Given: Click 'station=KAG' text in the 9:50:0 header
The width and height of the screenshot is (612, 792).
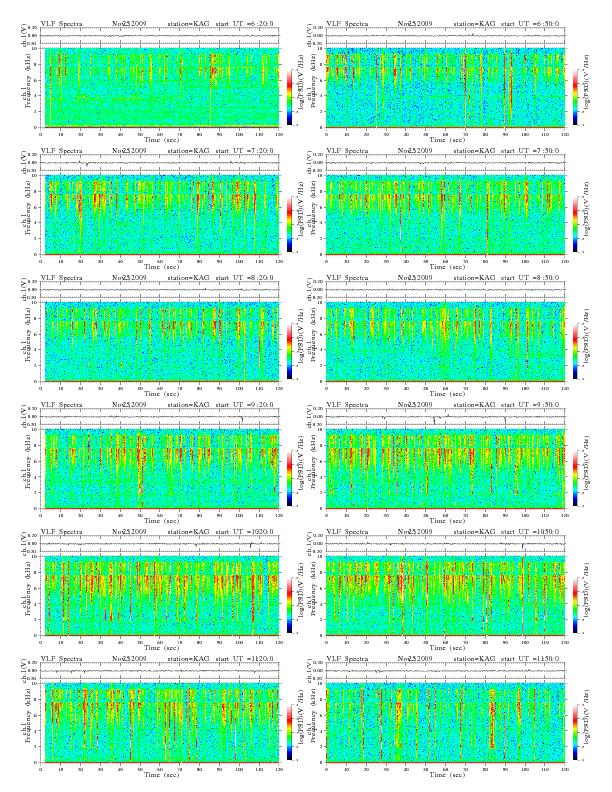Looking at the screenshot, I should click(x=474, y=405).
